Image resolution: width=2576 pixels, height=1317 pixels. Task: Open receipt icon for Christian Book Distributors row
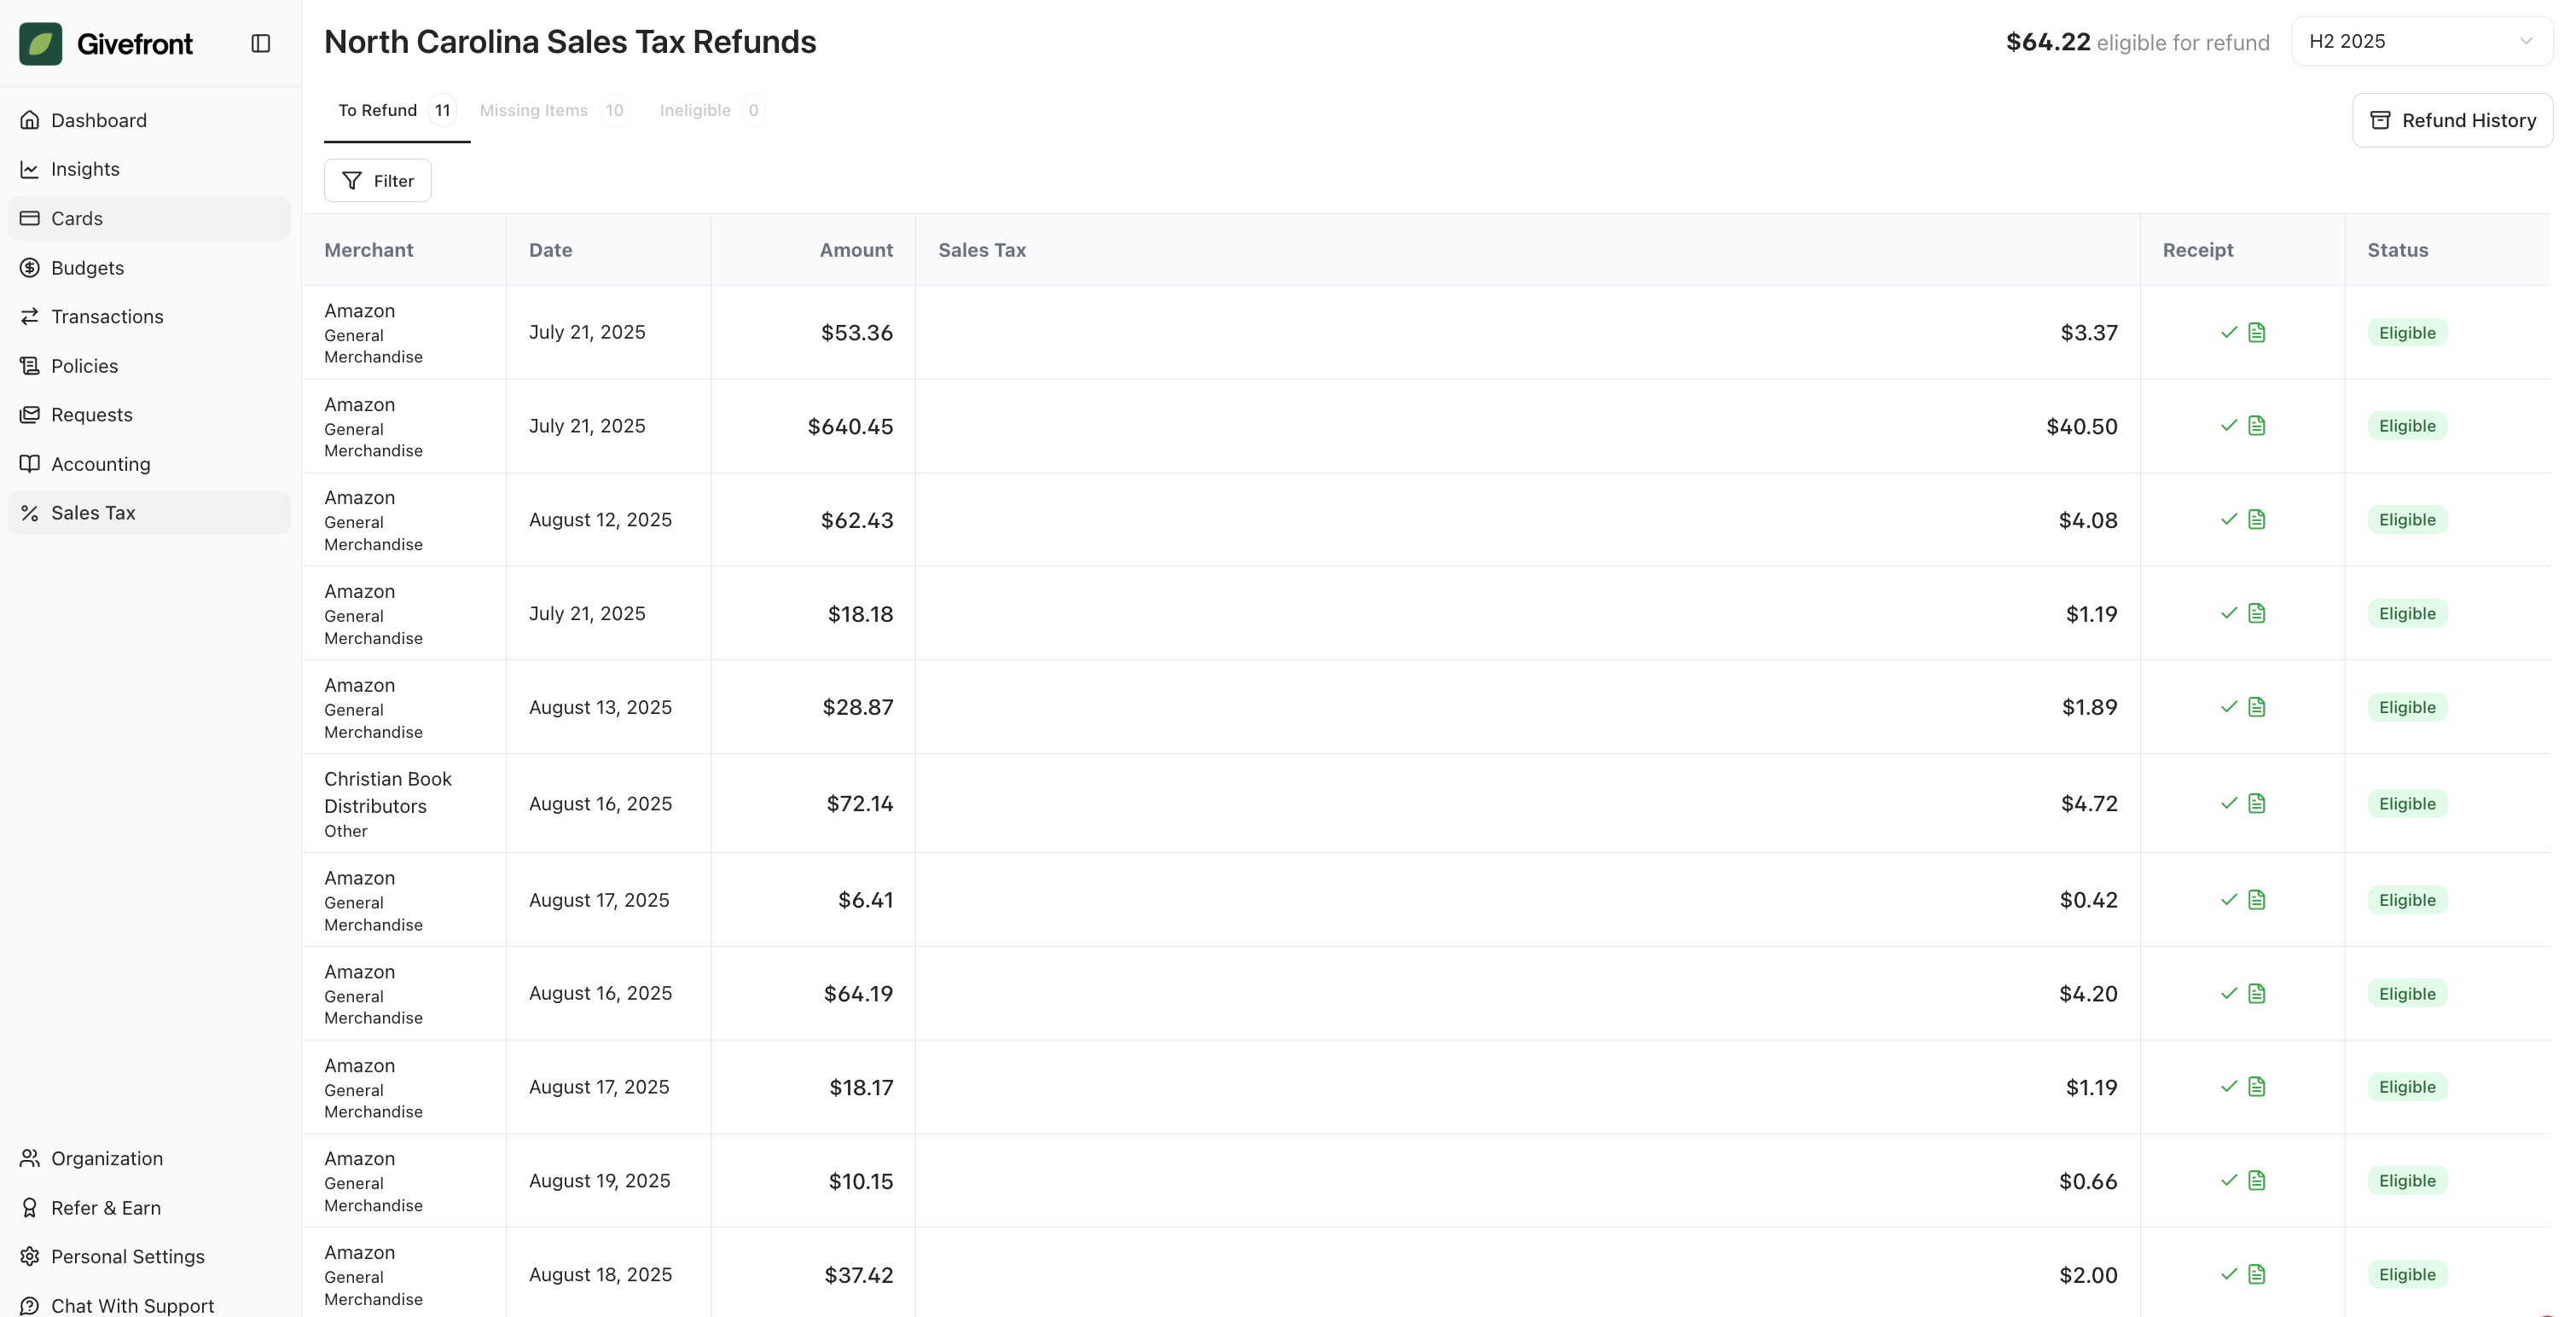click(2256, 803)
